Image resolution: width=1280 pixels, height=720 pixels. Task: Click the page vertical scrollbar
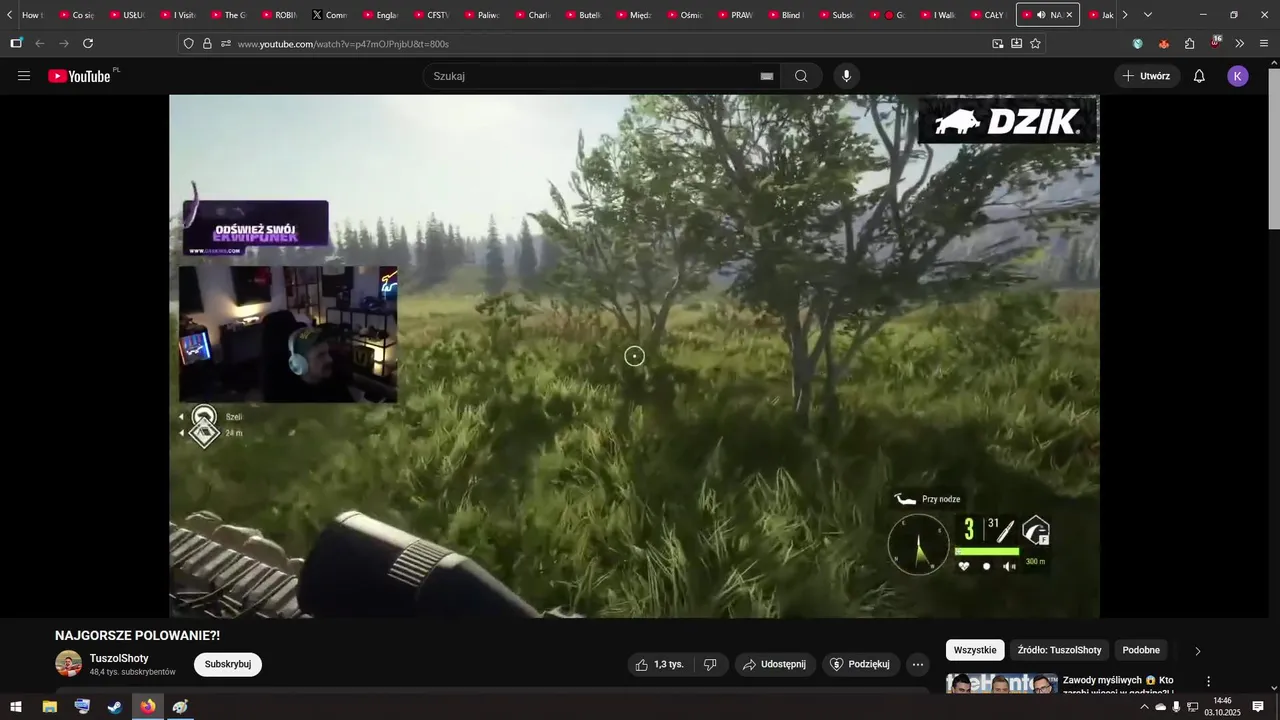1273,150
